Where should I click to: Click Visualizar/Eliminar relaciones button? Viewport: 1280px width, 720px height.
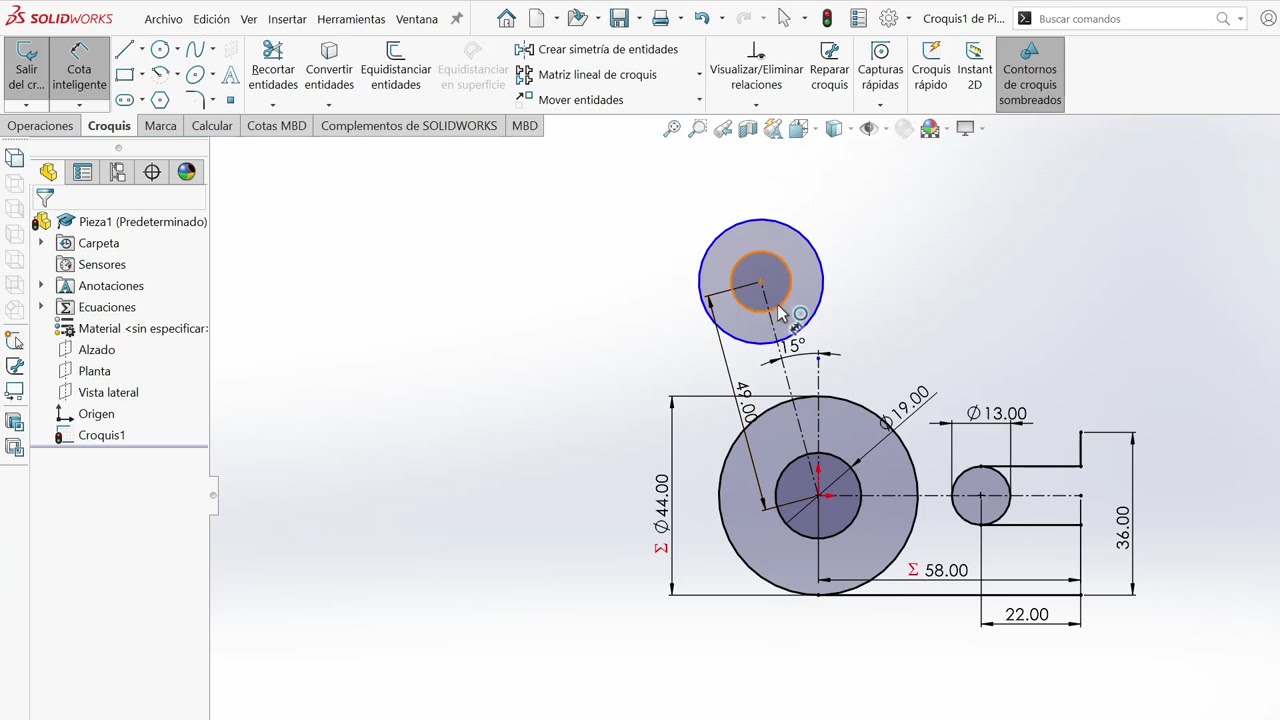pos(756,67)
